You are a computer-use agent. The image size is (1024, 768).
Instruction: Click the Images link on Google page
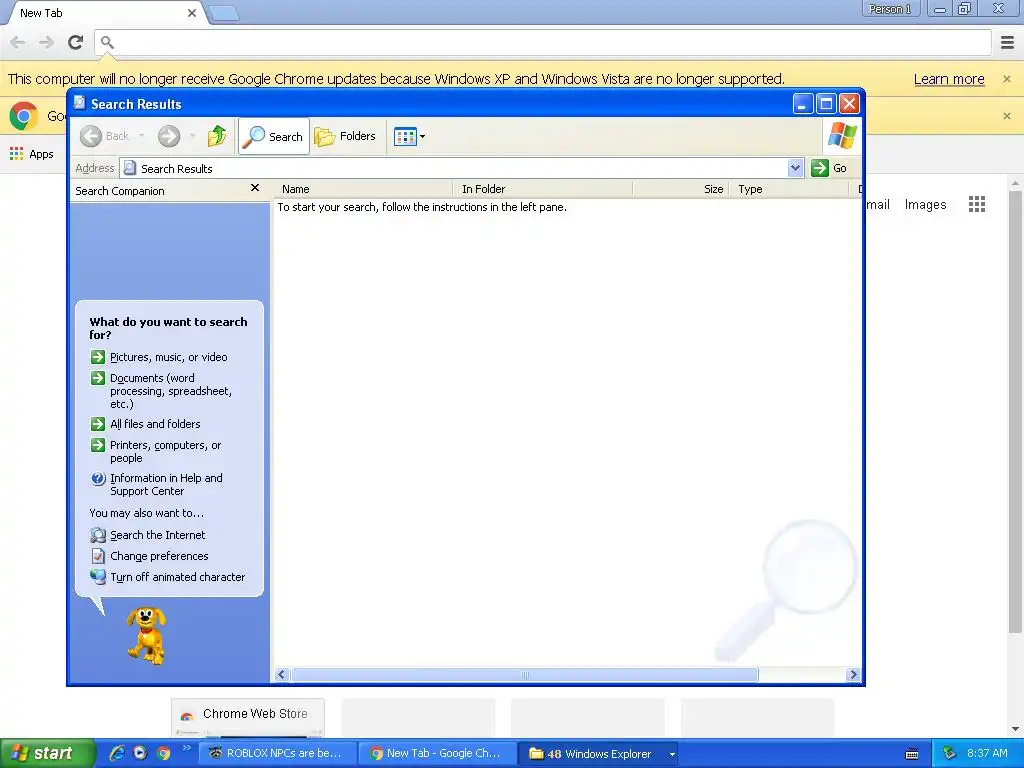pyautogui.click(x=925, y=204)
